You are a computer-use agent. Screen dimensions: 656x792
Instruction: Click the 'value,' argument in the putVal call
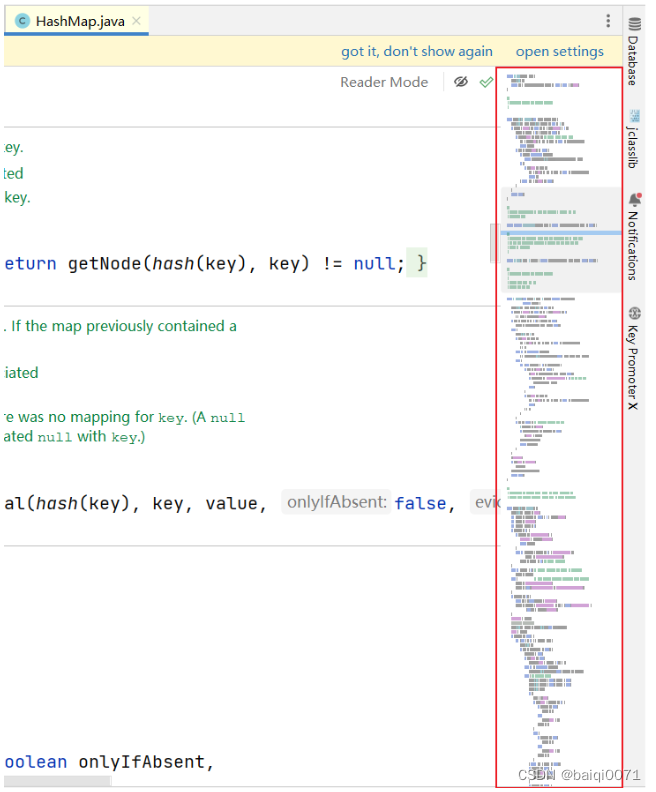coord(235,503)
